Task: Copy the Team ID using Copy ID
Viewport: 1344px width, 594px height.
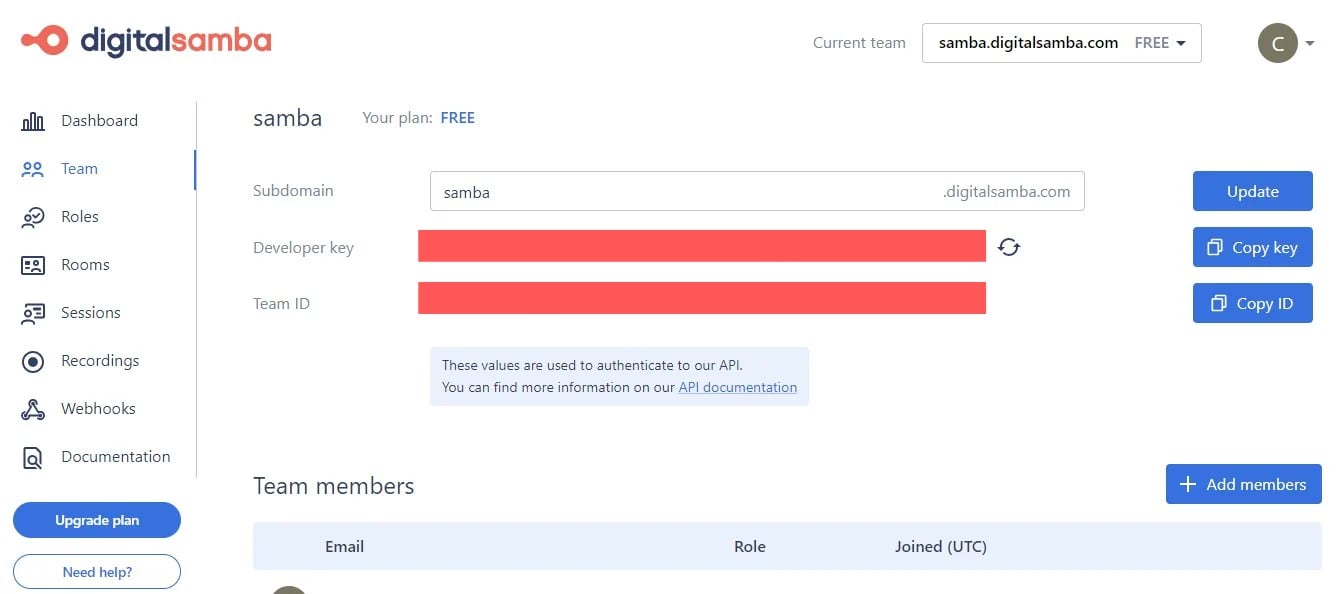Action: pyautogui.click(x=1252, y=303)
